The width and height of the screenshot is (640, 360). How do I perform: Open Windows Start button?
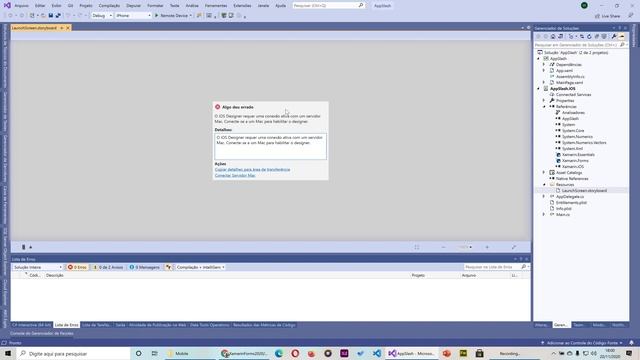pyautogui.click(x=8, y=353)
